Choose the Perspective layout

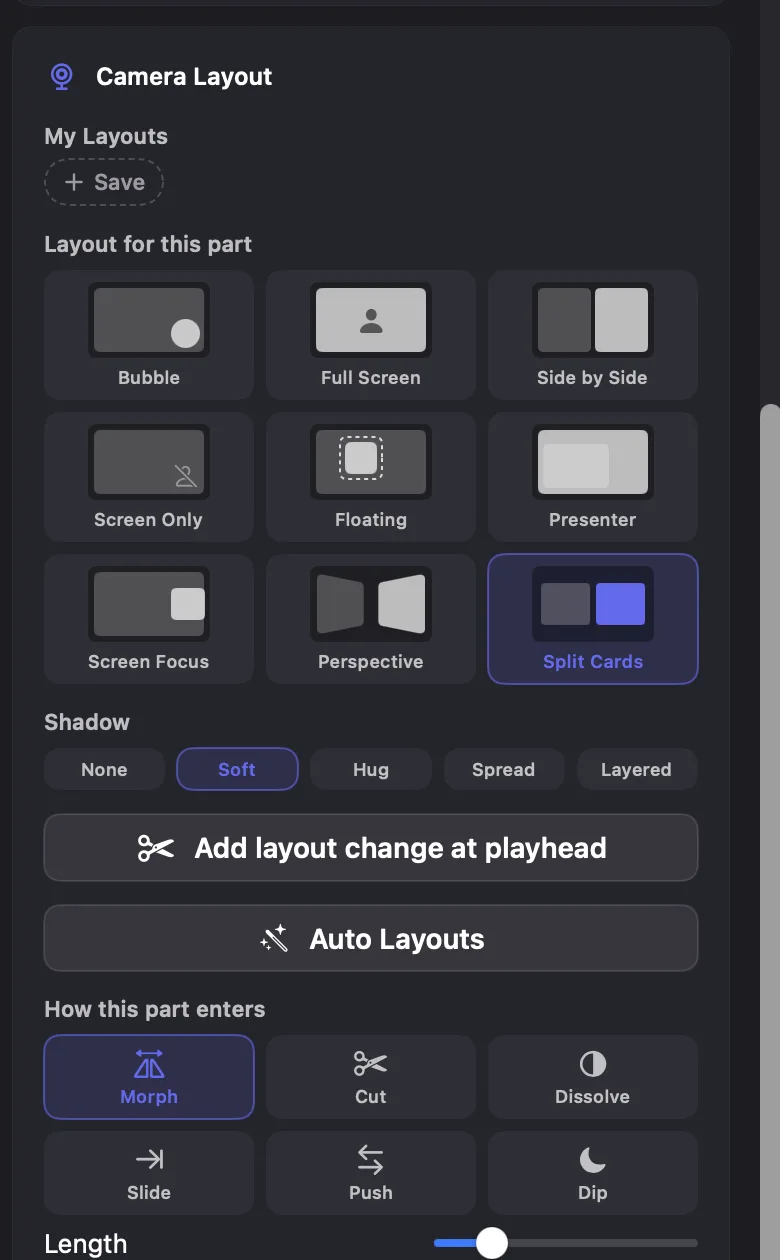point(371,618)
